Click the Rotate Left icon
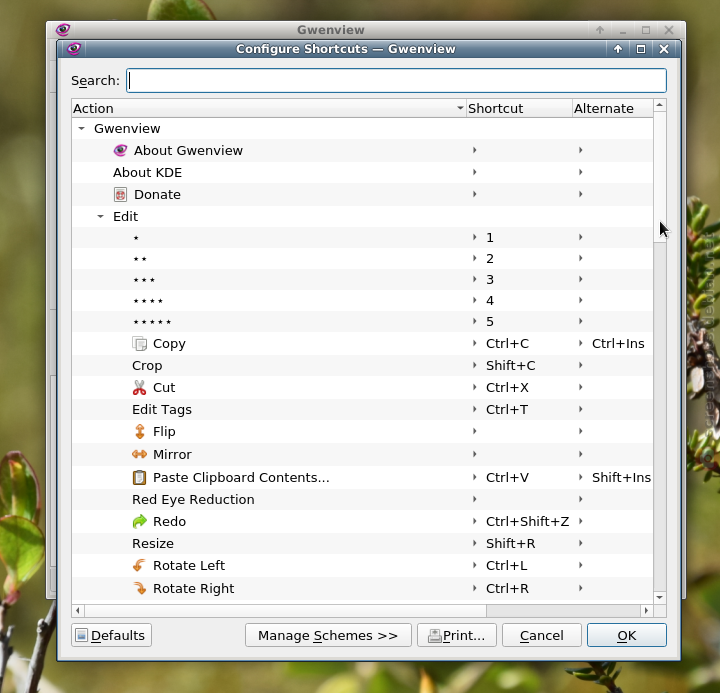This screenshot has width=720, height=693. point(140,565)
